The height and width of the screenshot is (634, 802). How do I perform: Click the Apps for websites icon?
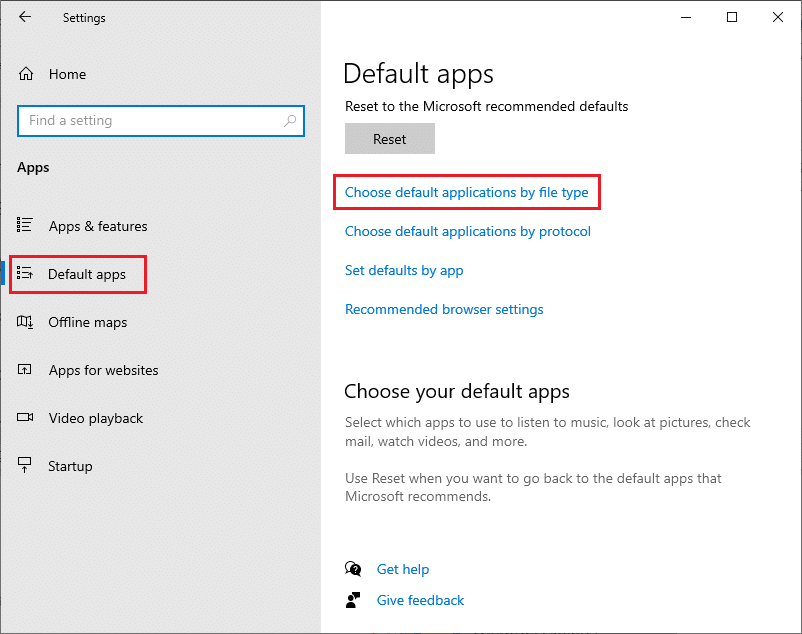(27, 370)
